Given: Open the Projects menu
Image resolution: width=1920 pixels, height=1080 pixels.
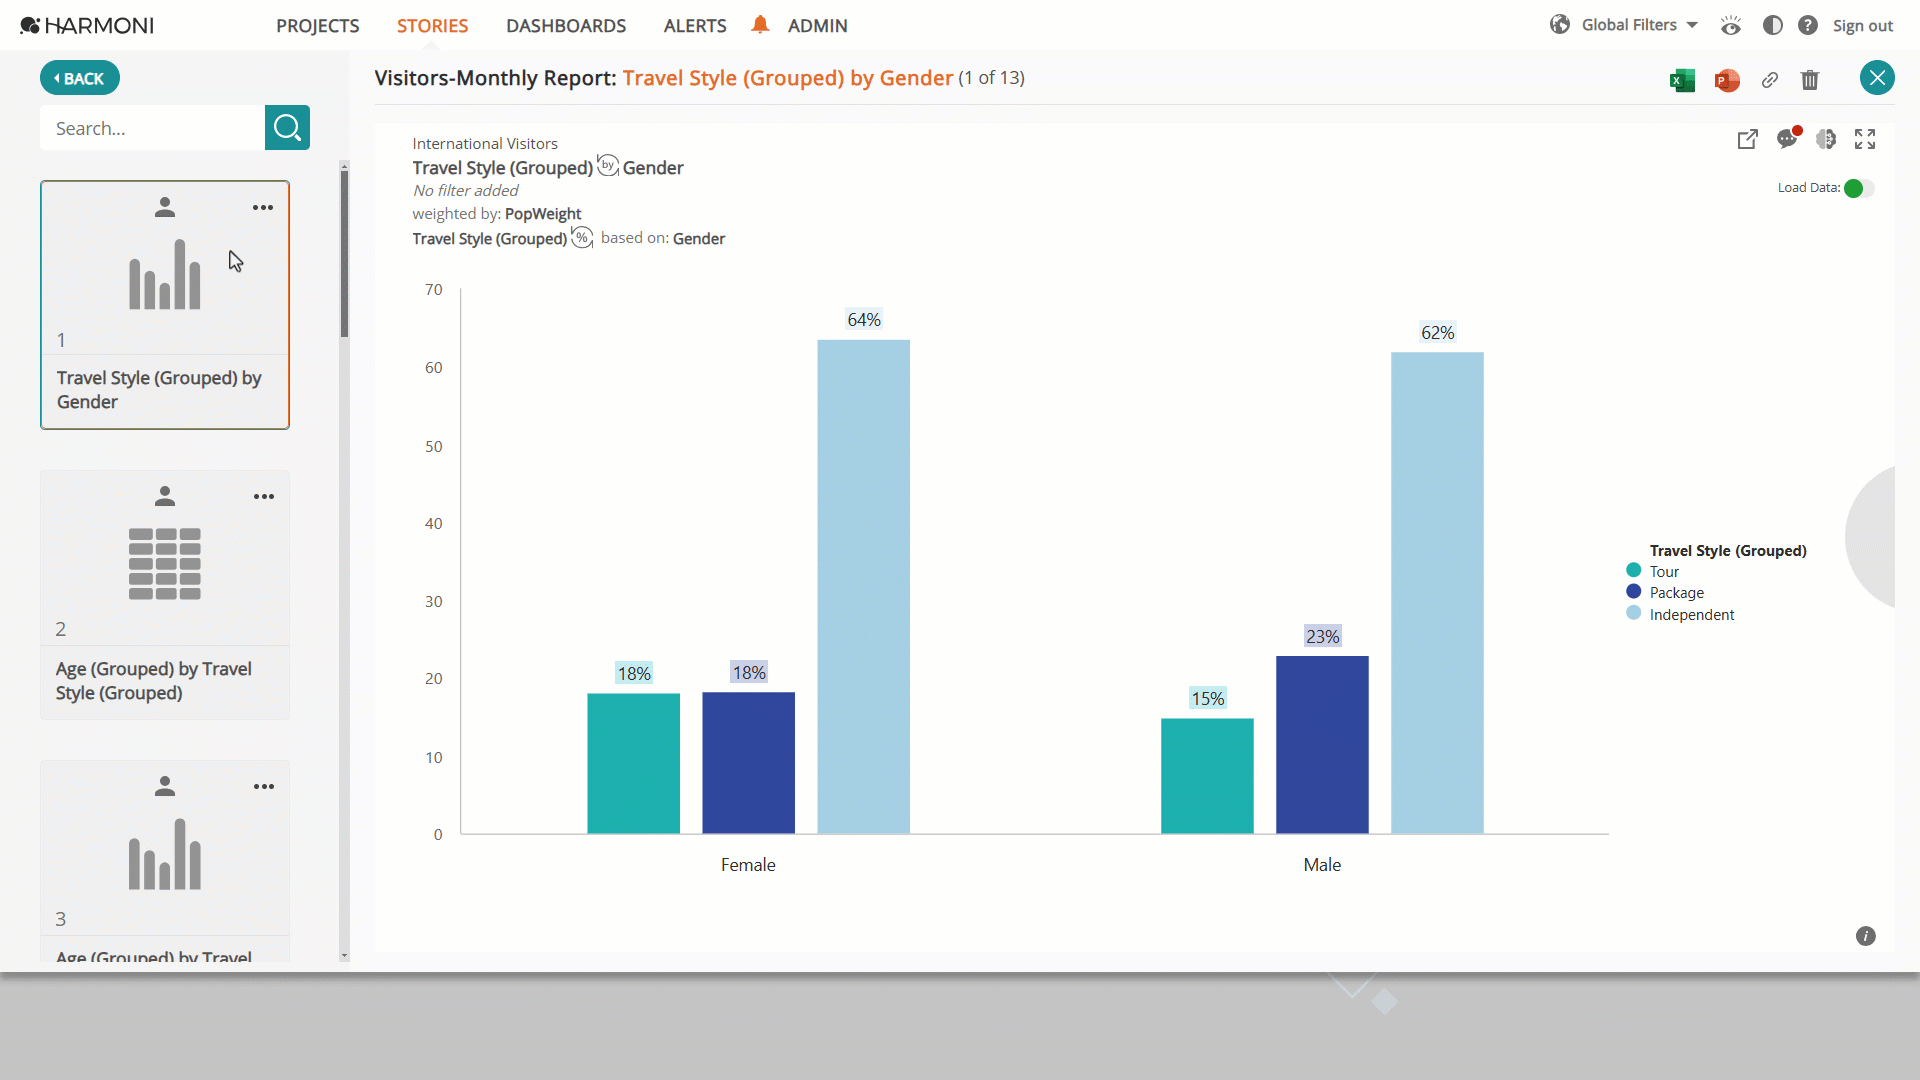Looking at the screenshot, I should [x=318, y=26].
